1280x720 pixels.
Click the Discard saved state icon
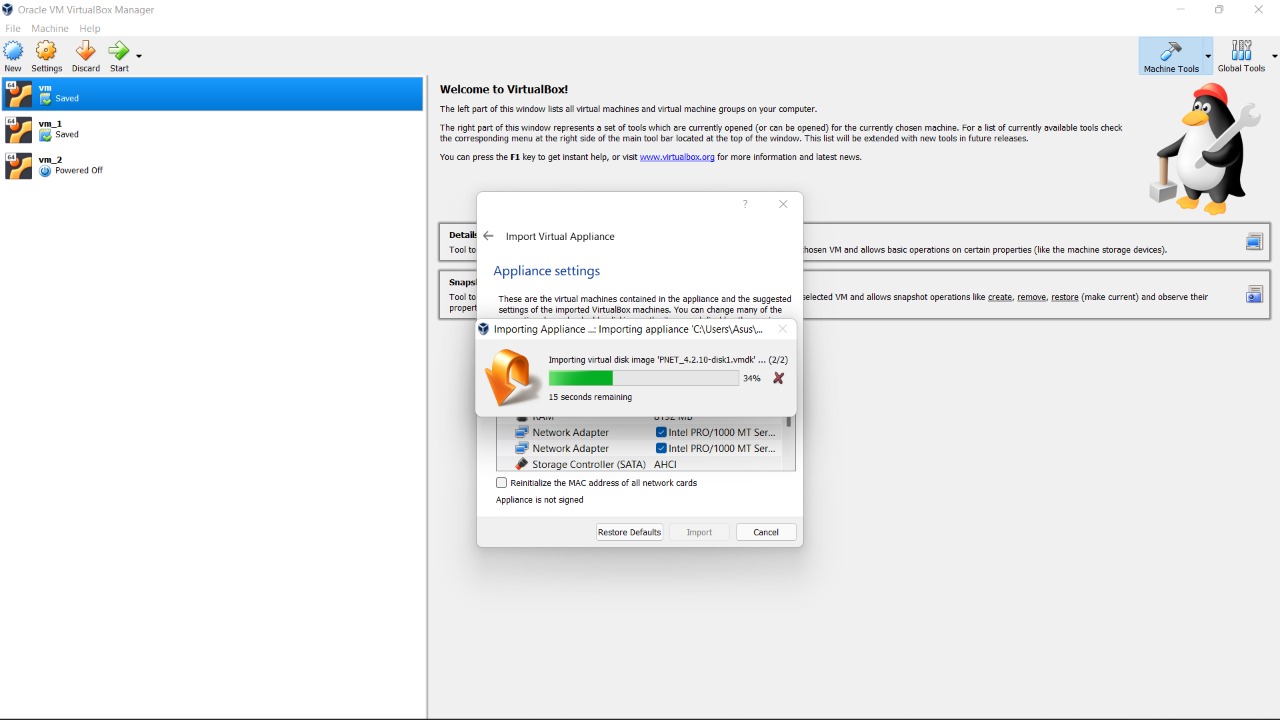coord(86,56)
